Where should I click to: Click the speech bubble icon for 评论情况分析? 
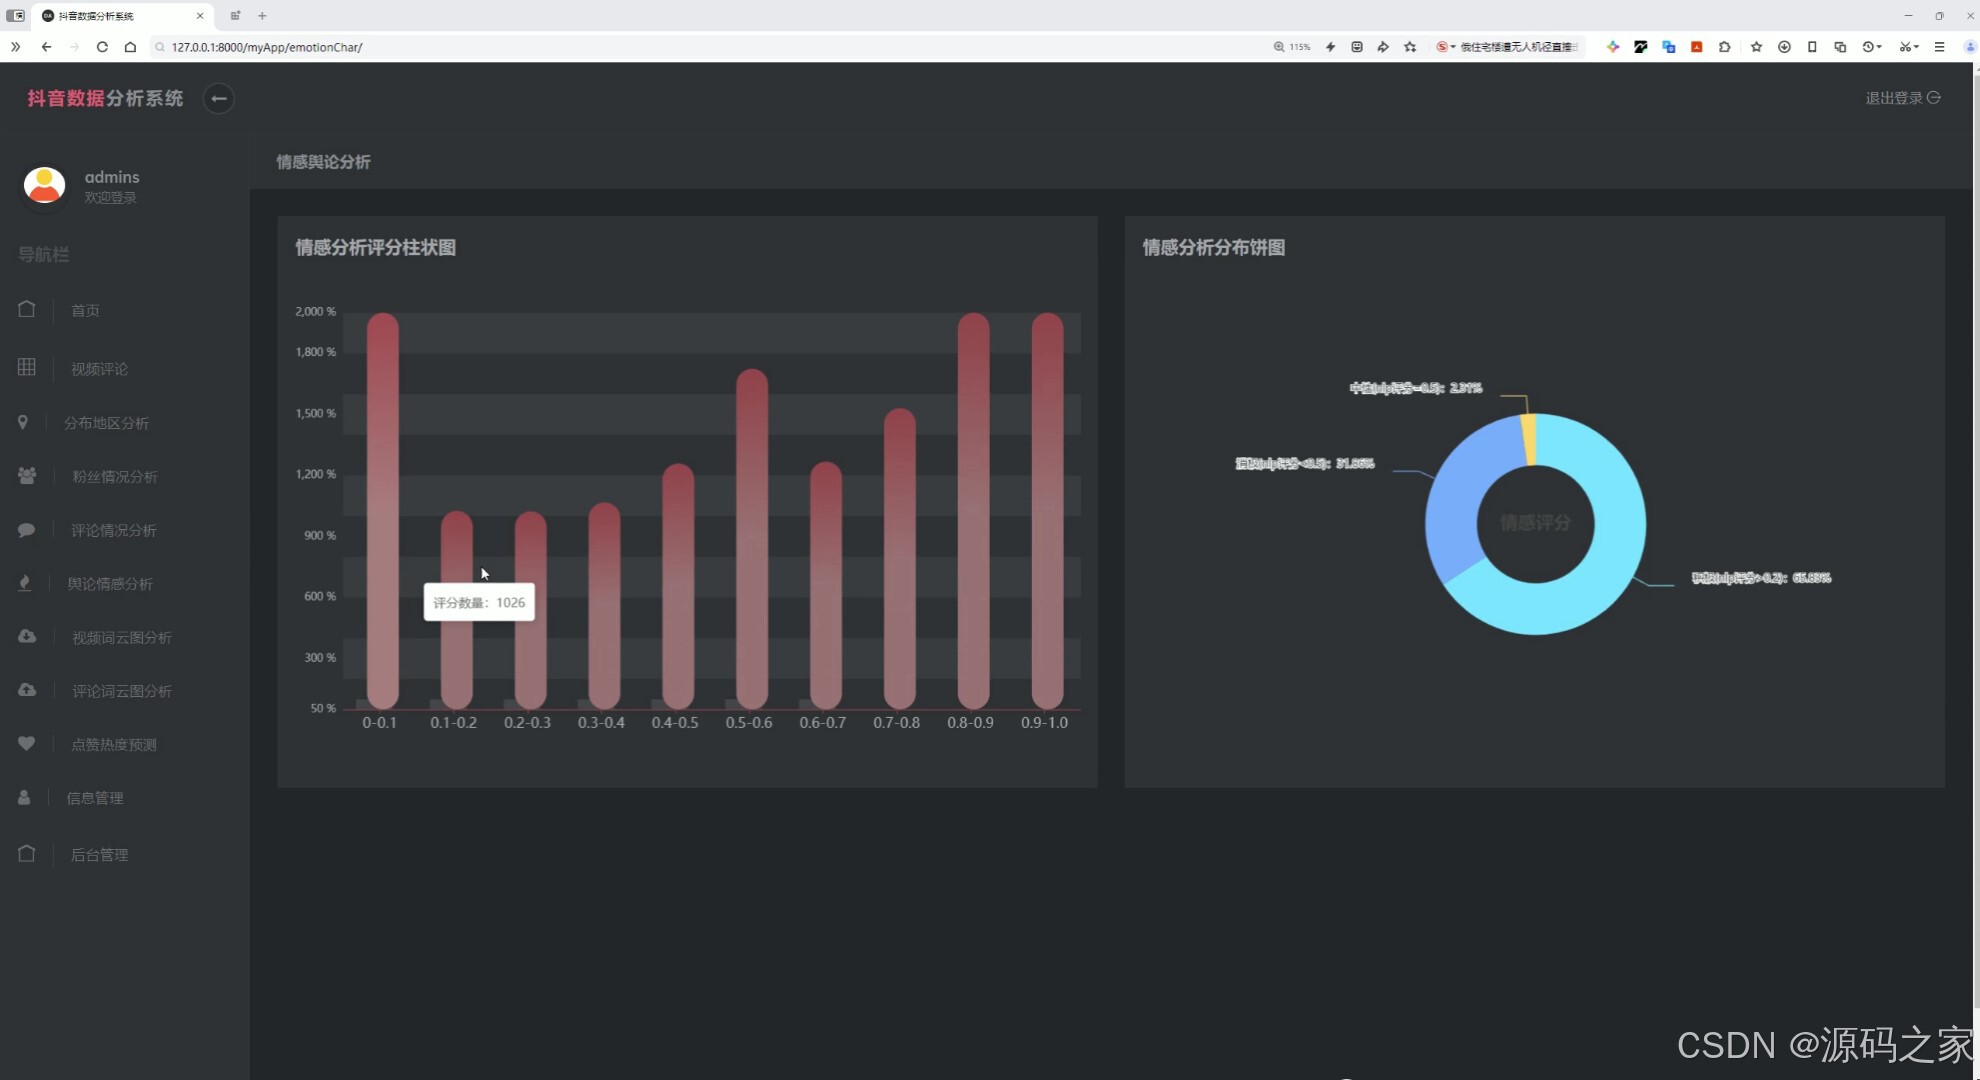tap(27, 530)
